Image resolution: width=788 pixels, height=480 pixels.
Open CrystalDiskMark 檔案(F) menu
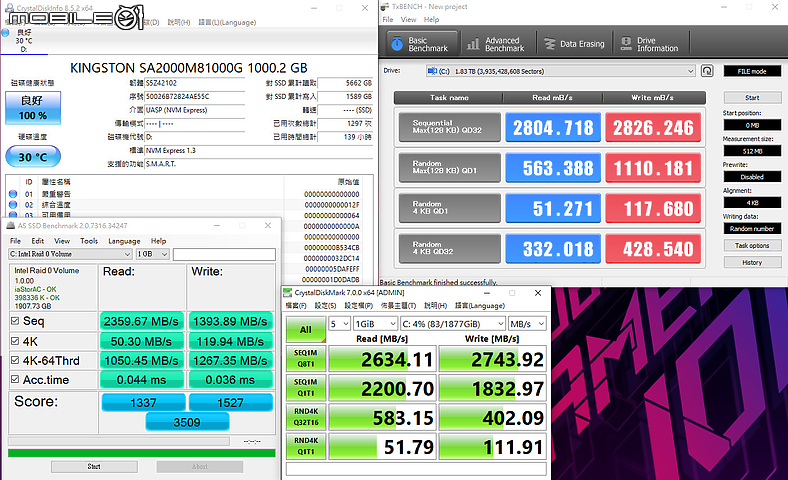click(296, 306)
